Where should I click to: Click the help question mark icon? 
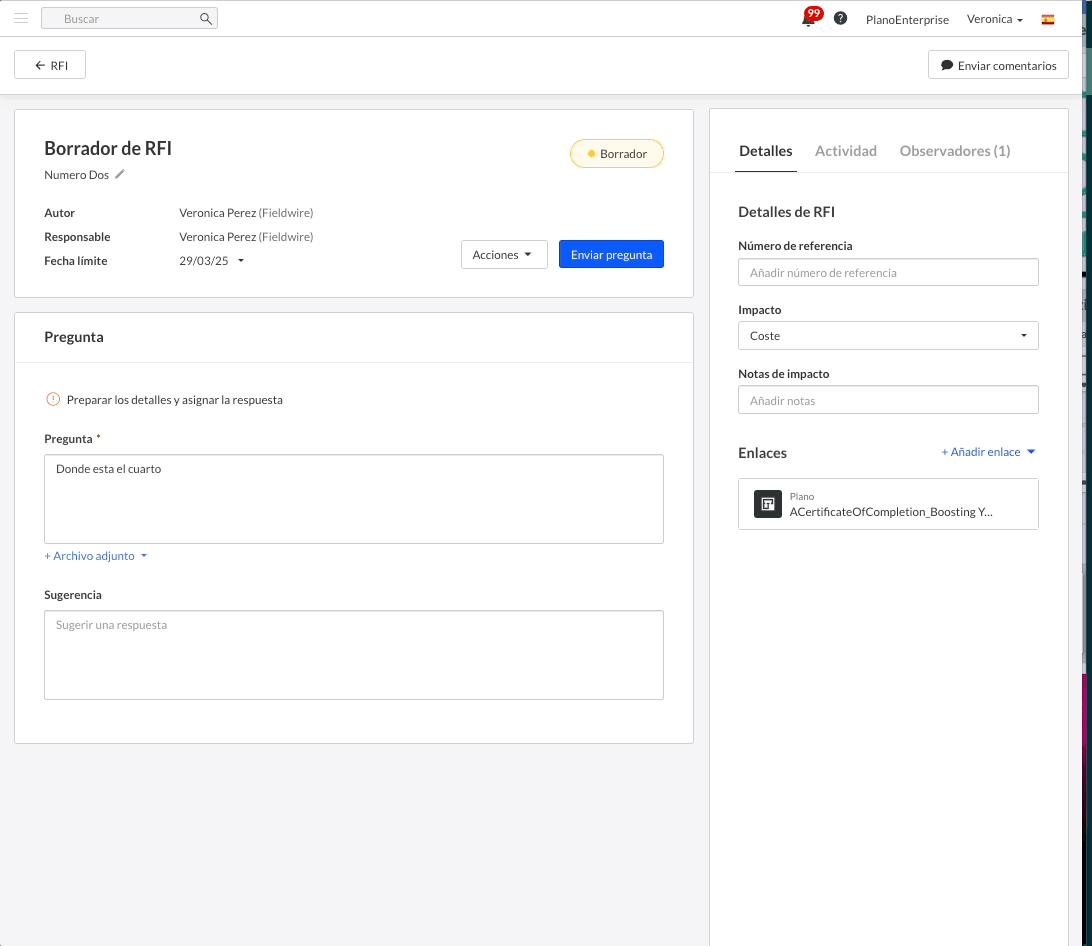click(840, 18)
